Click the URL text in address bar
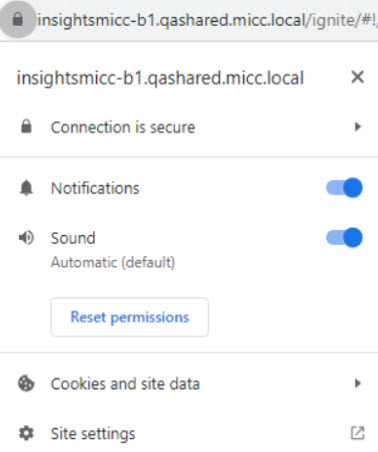The image size is (378, 452). pyautogui.click(x=207, y=20)
